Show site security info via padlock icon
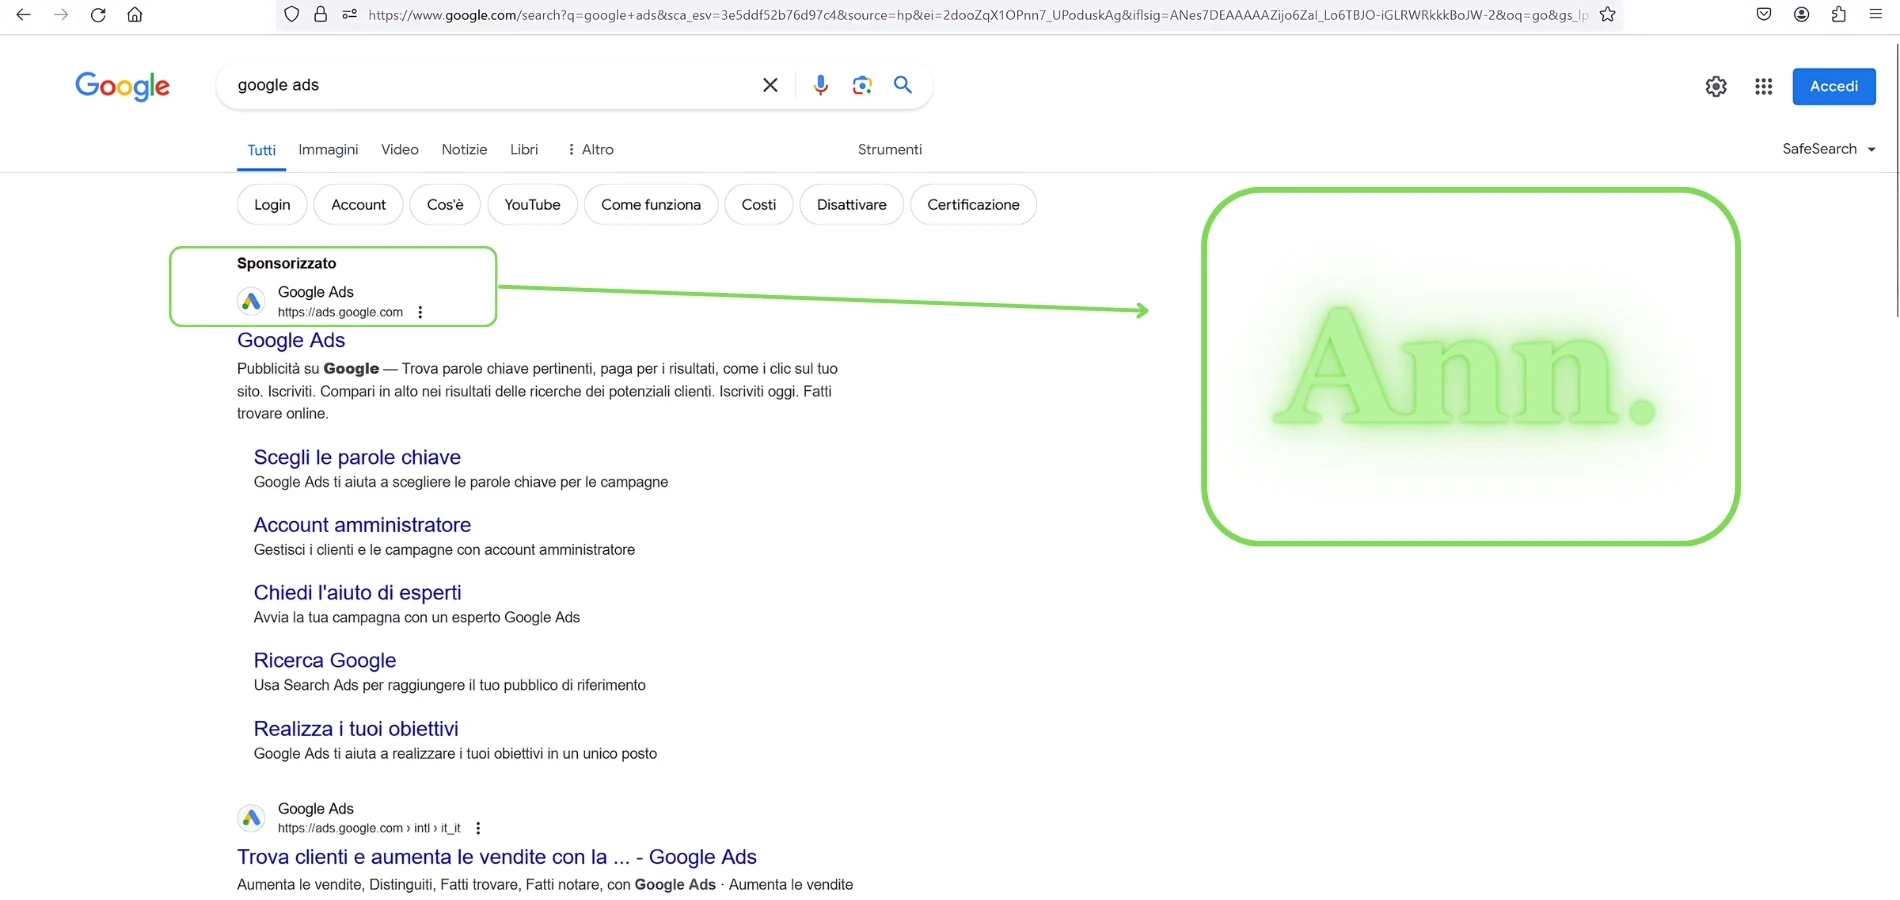The image size is (1900, 900). click(320, 14)
